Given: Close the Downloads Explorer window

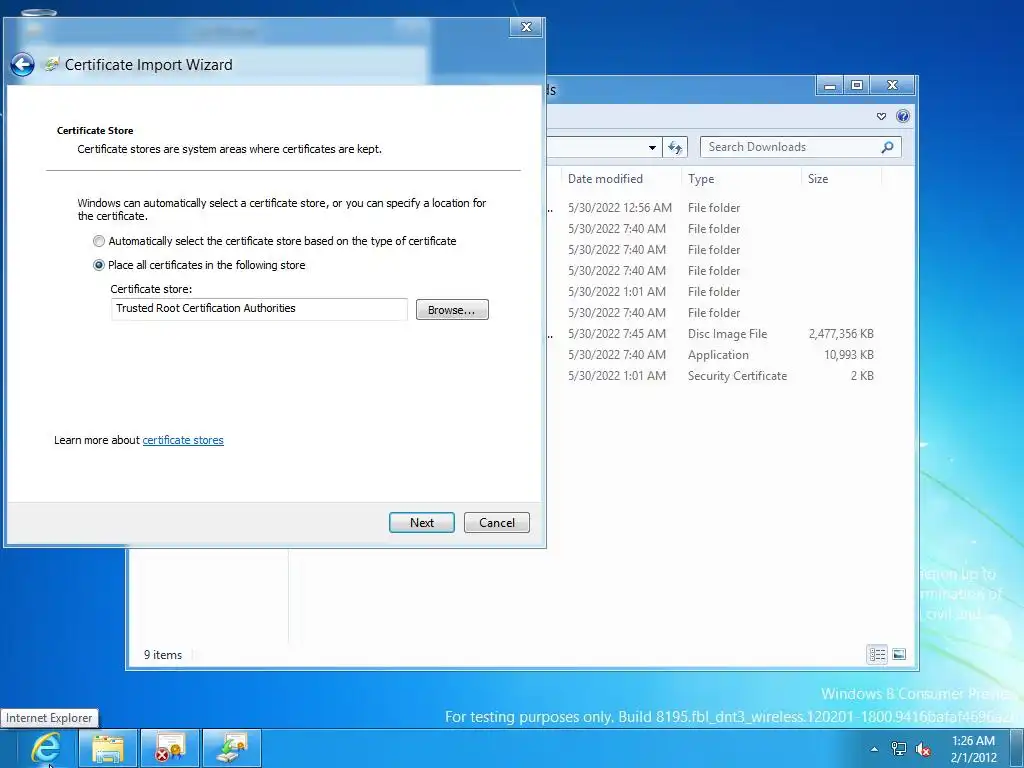Looking at the screenshot, I should (x=893, y=86).
